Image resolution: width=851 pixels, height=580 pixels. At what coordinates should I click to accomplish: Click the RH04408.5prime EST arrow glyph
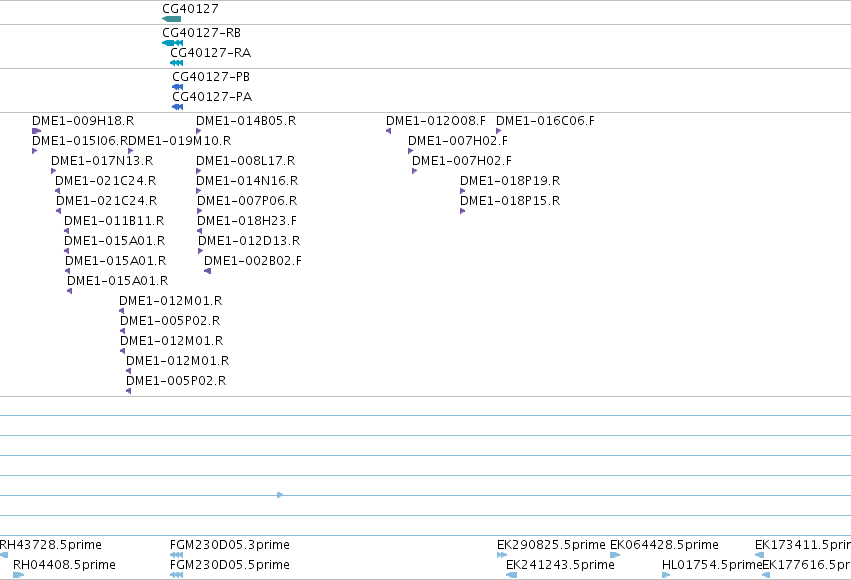[18, 575]
